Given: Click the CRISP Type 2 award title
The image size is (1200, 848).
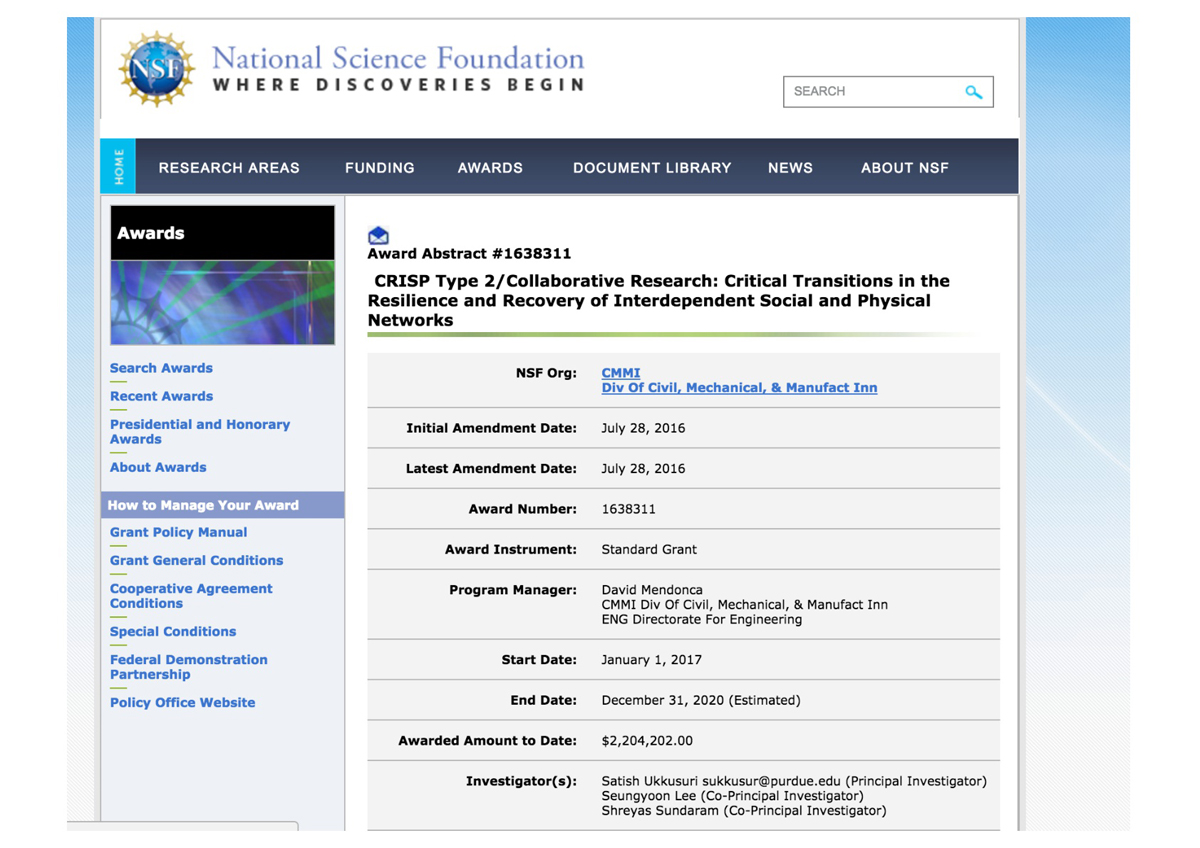Looking at the screenshot, I should pyautogui.click(x=659, y=300).
